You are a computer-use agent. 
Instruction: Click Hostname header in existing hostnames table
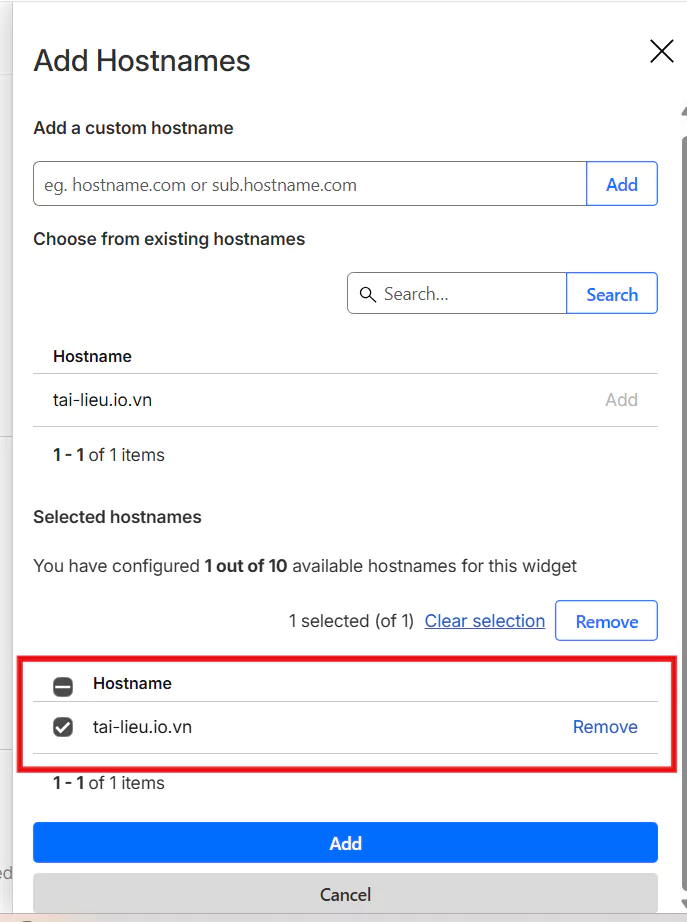[92, 356]
